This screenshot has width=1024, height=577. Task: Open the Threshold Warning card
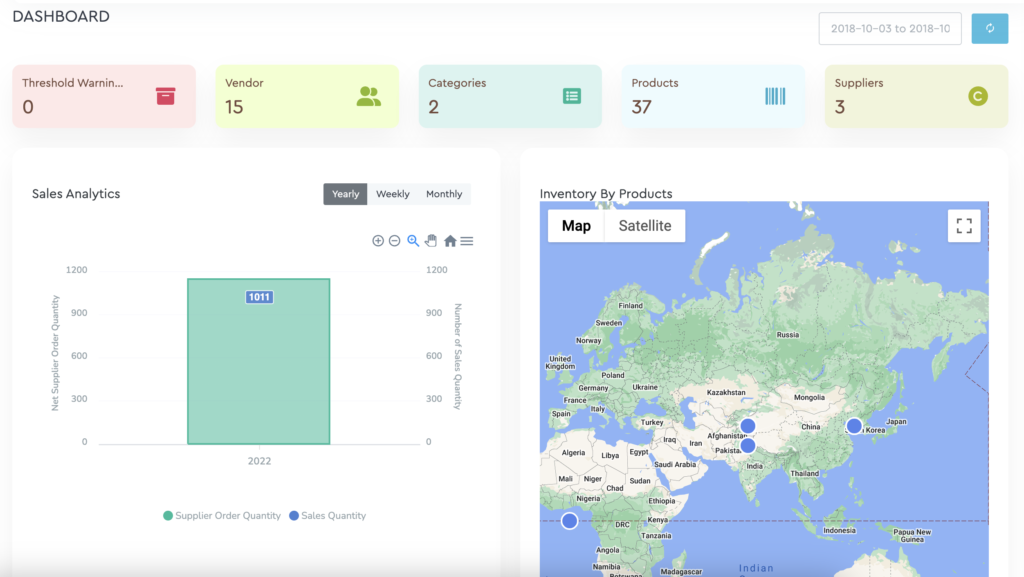coord(104,96)
